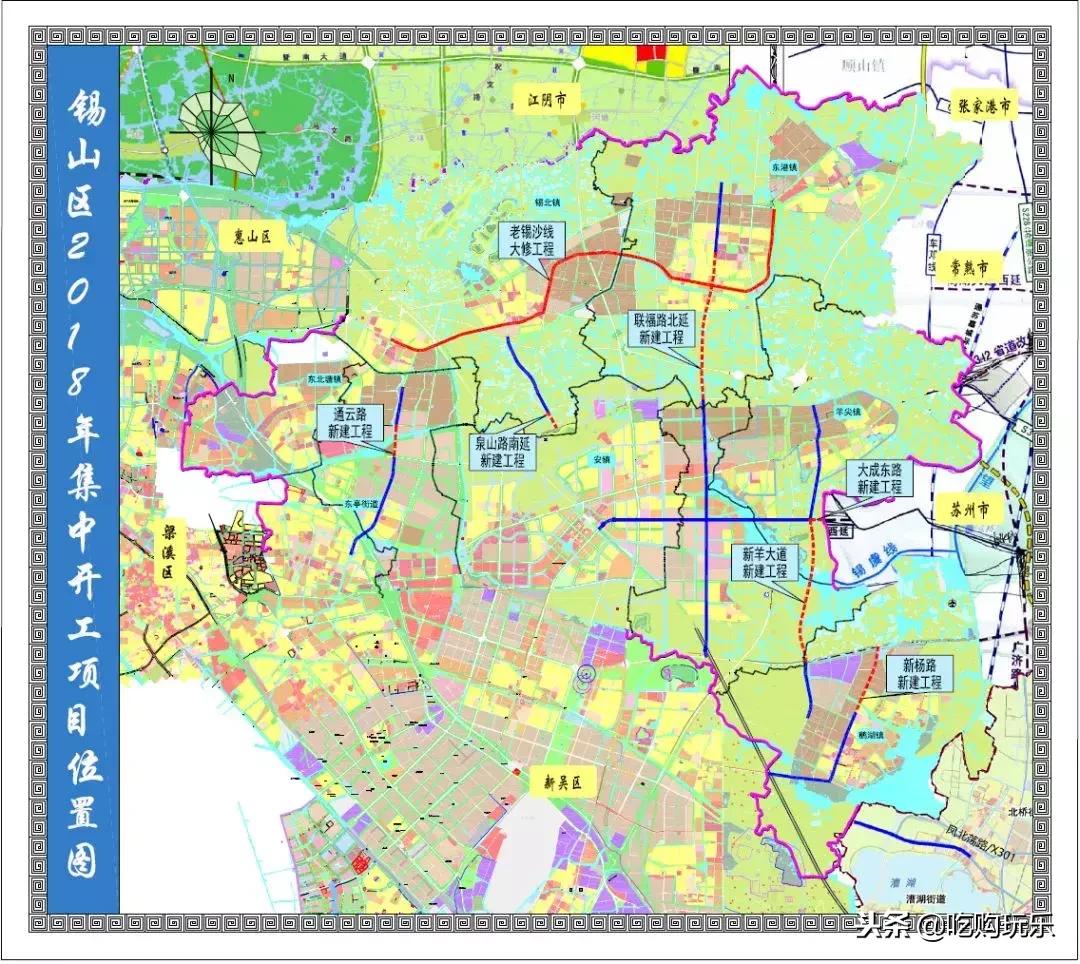
Task: Click the 东亭街道 label
Action: tap(362, 503)
